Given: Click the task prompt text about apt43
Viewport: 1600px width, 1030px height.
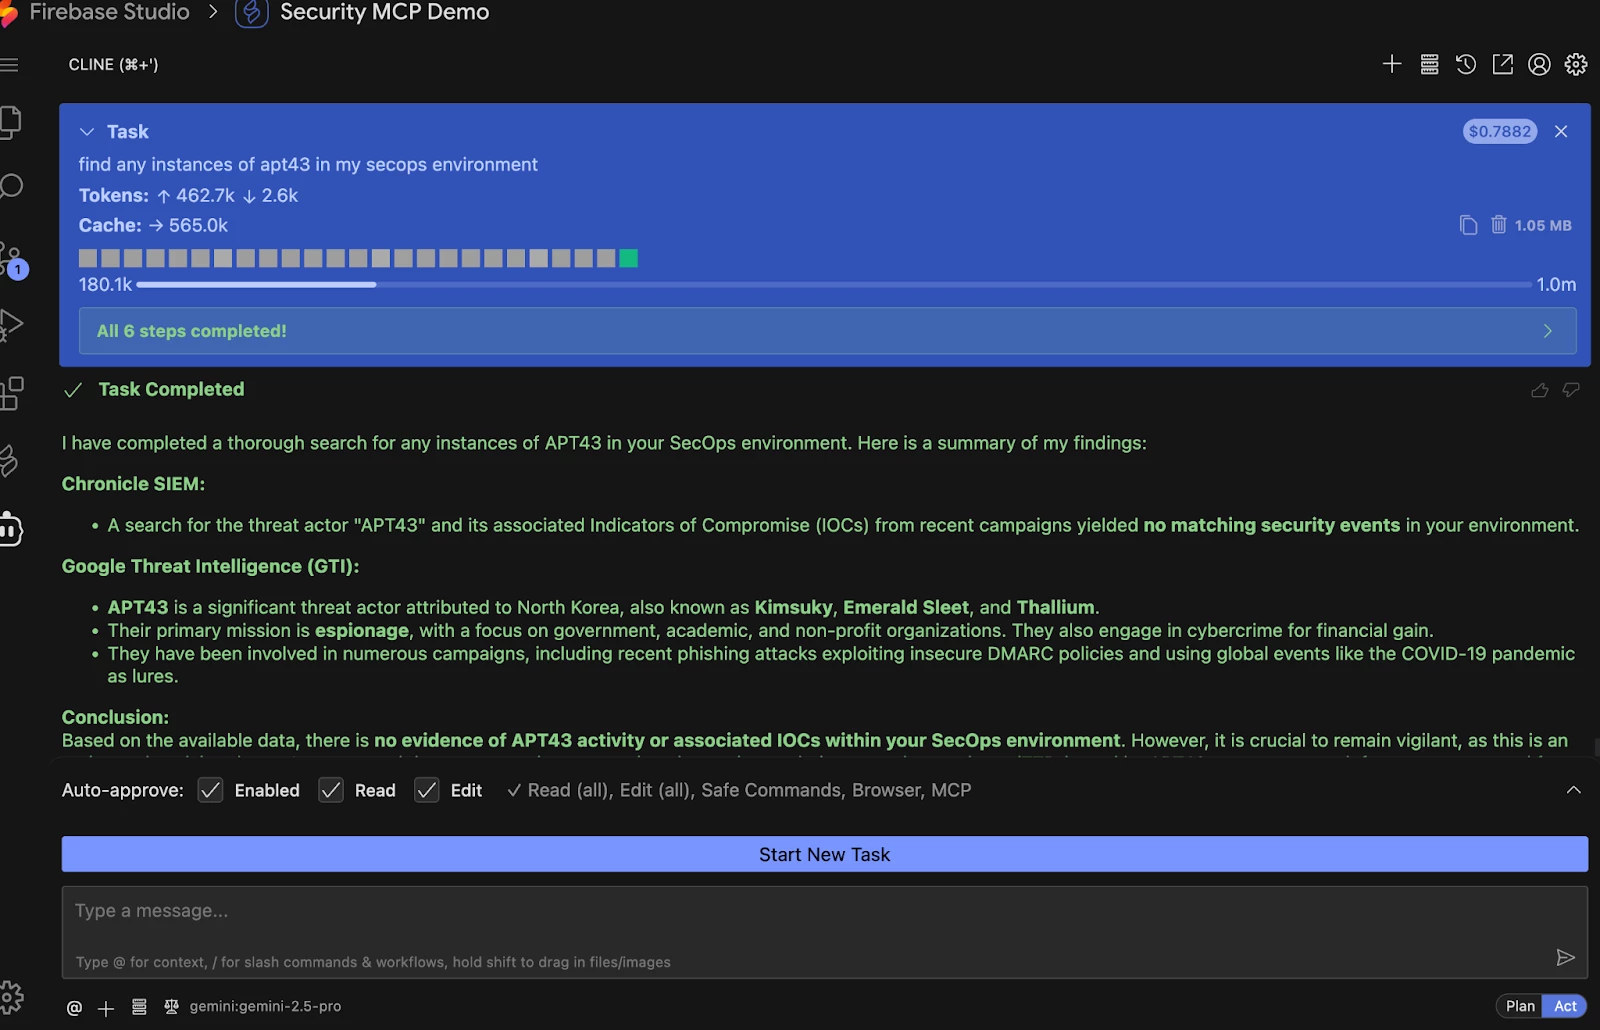Looking at the screenshot, I should 308,164.
